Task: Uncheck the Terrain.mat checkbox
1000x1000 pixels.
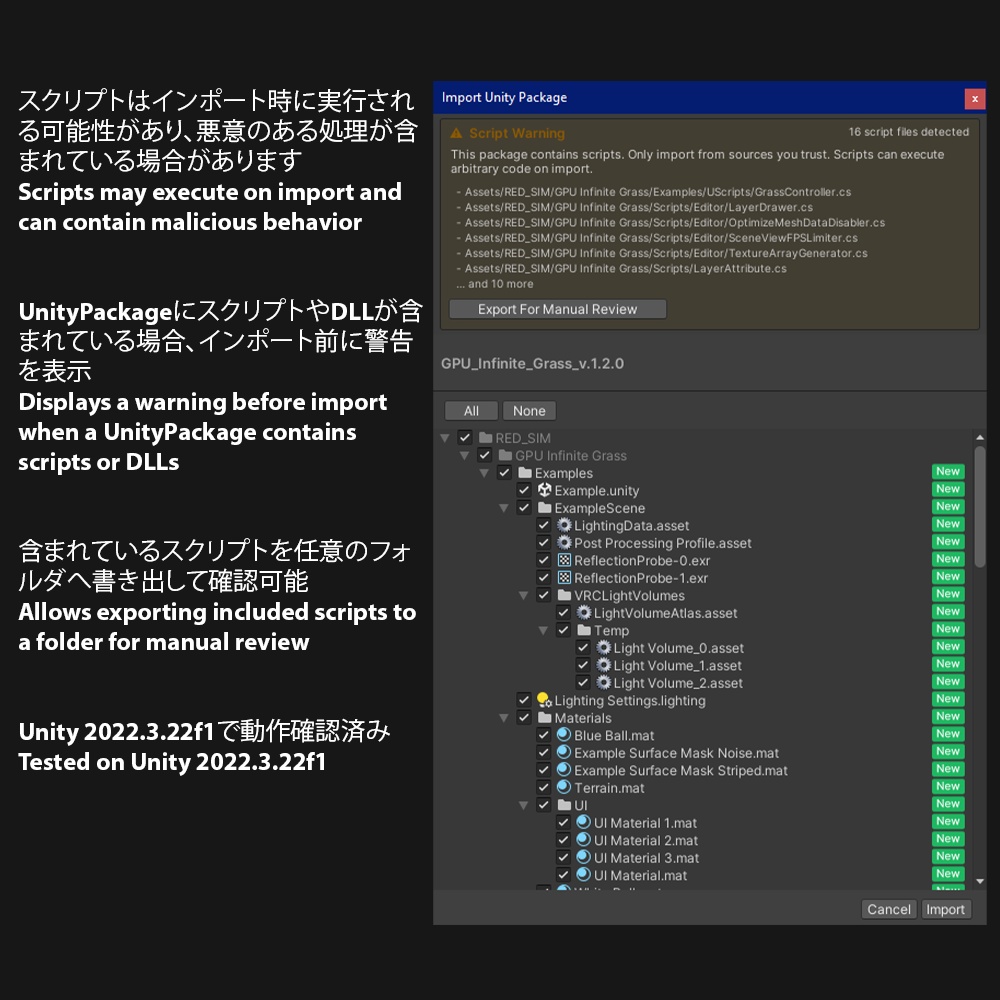Action: (x=544, y=788)
